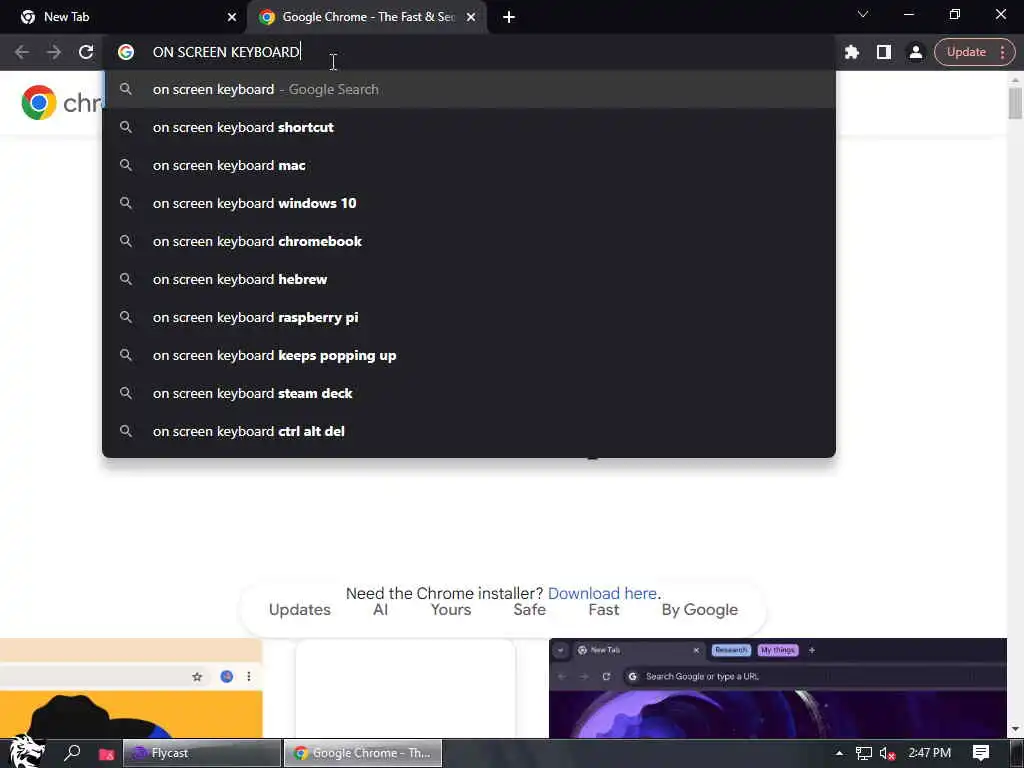Switch to Google Chrome - The Fast tab

tap(367, 17)
